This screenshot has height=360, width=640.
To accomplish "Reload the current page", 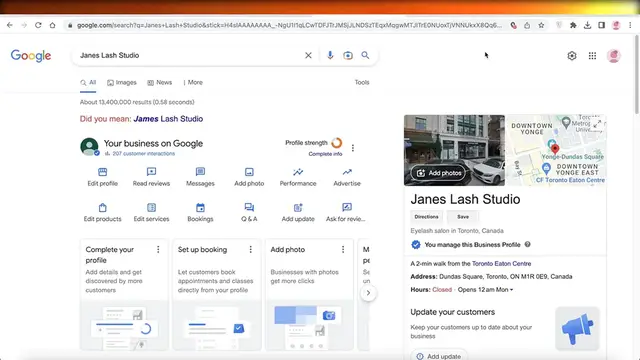I will click(38, 25).
